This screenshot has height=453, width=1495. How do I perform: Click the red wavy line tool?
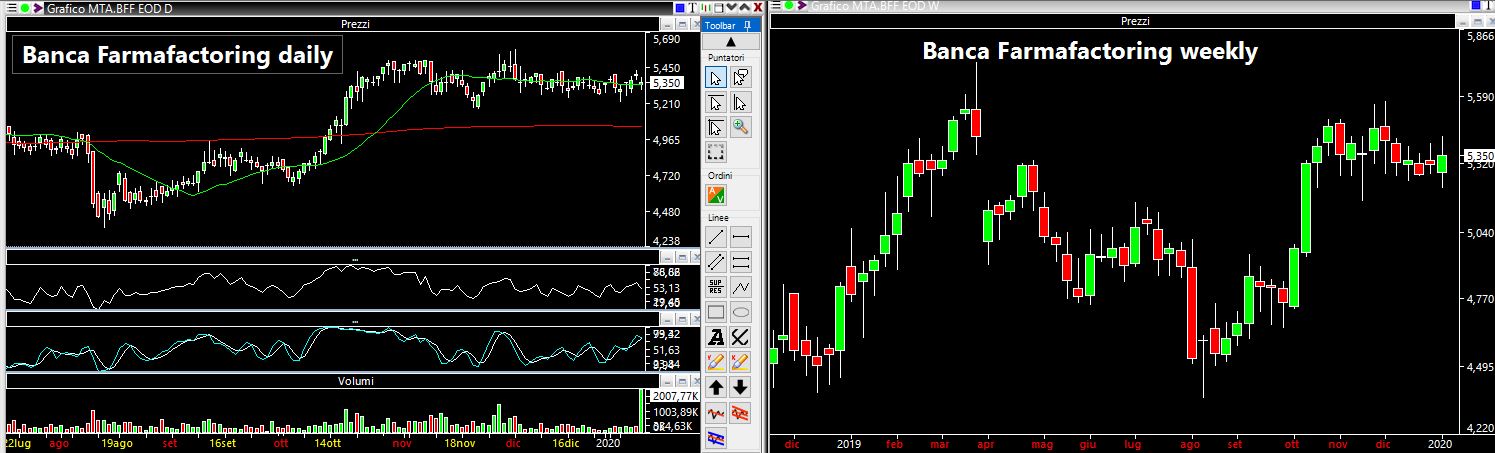(716, 412)
